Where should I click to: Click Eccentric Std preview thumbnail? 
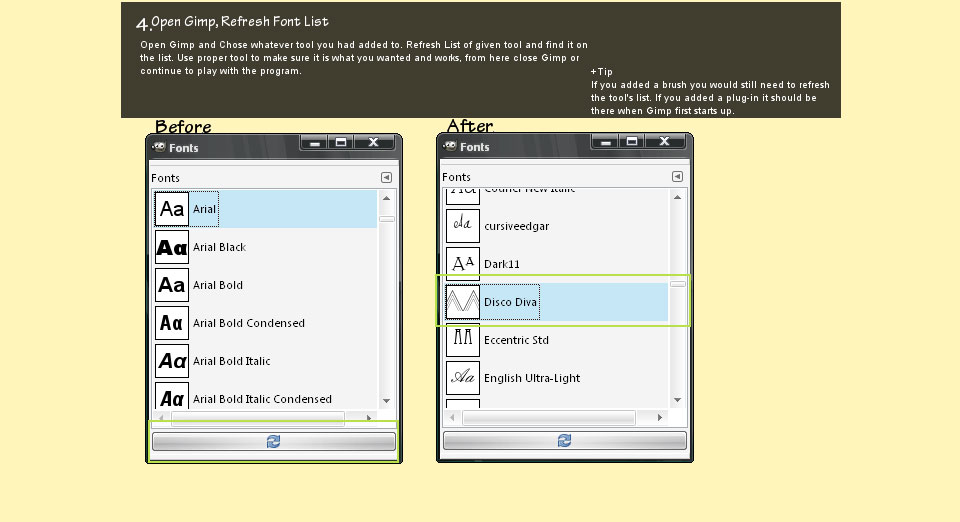(463, 340)
